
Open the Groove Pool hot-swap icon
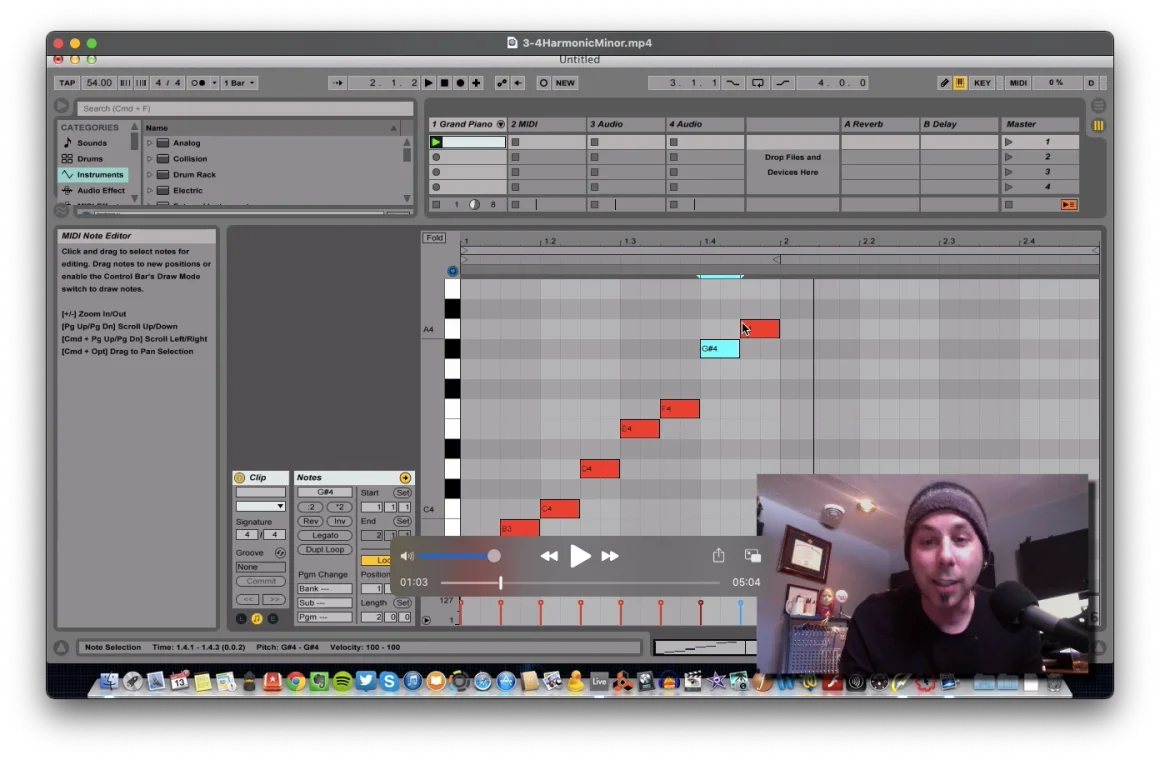[x=280, y=553]
